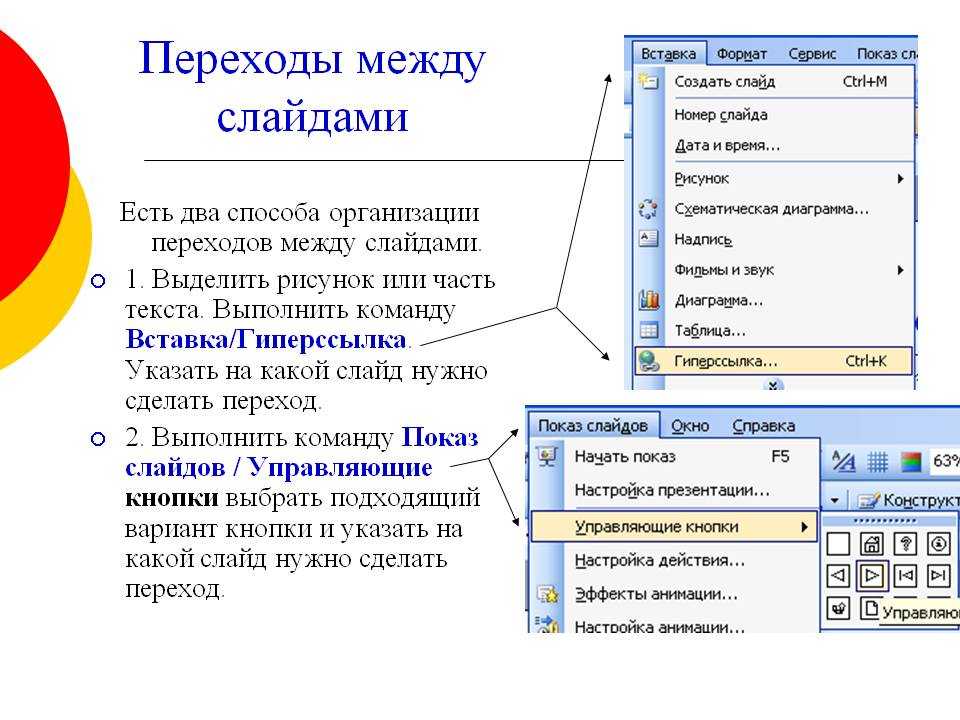
Task: Click the Таблица grid icon
Action: (x=648, y=330)
